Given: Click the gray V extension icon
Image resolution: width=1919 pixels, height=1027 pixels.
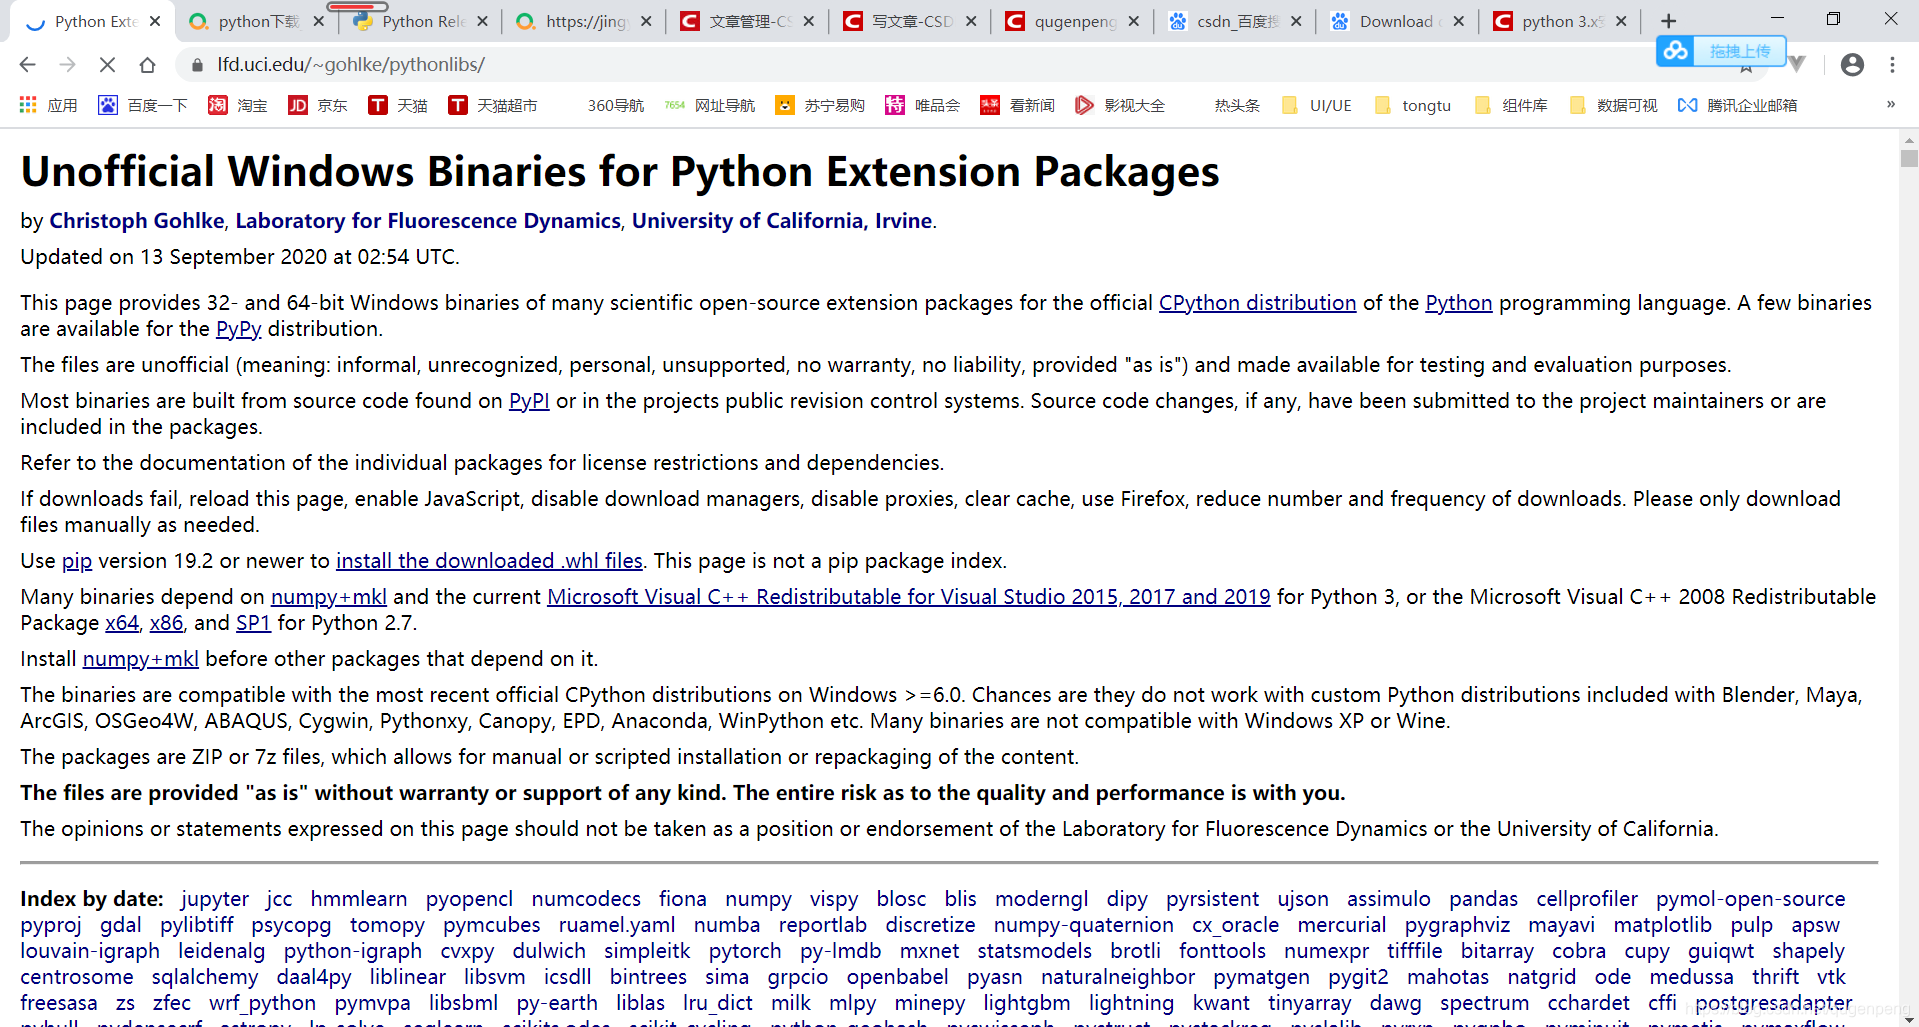Looking at the screenshot, I should coord(1797,65).
